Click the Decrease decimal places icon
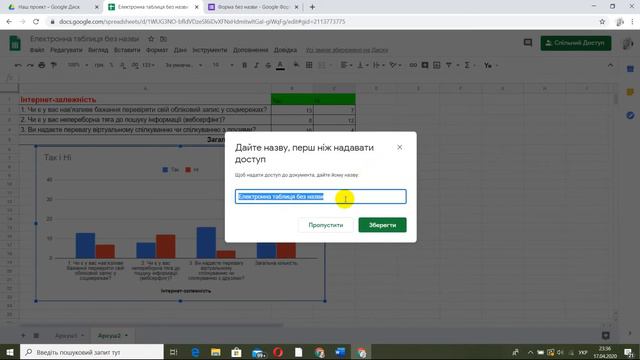 point(123,65)
